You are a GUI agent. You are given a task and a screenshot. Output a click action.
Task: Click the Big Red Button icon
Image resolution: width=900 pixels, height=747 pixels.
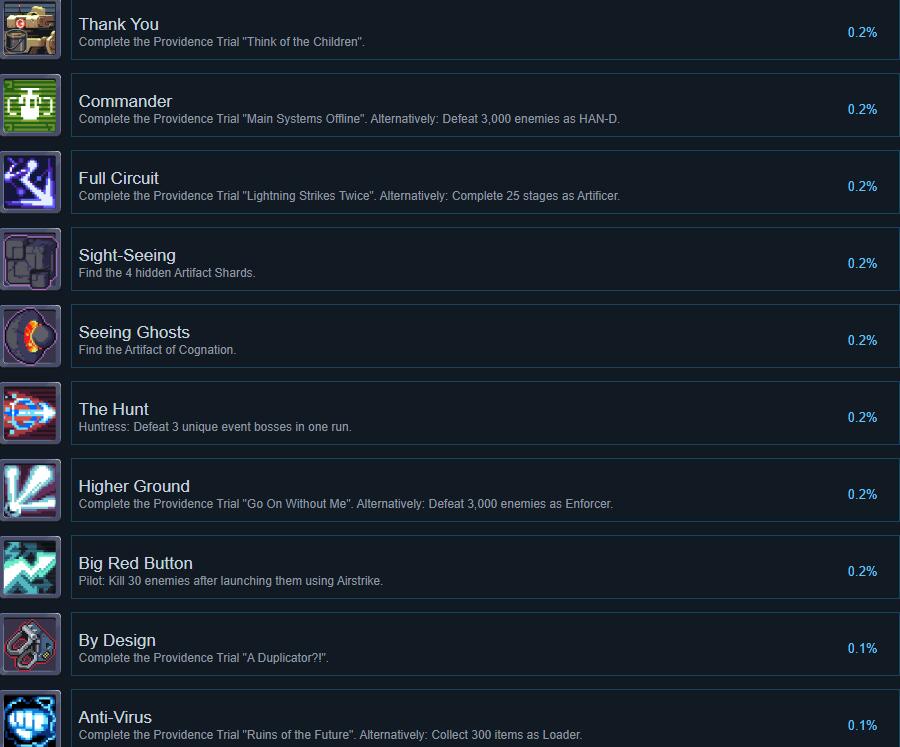(x=30, y=567)
